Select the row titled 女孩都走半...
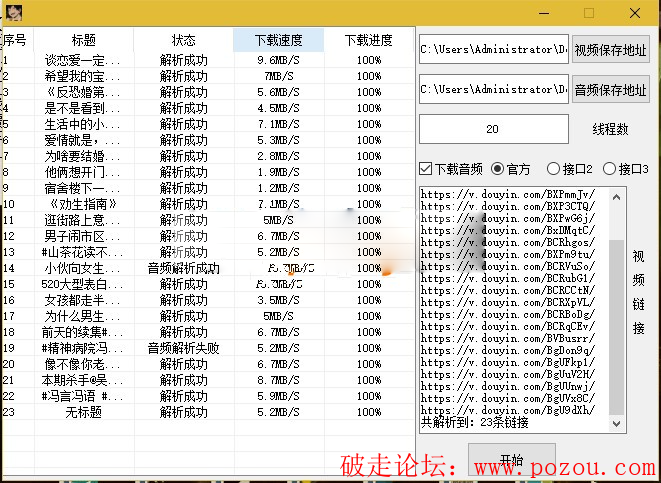The height and width of the screenshot is (483, 661). [x=209, y=301]
